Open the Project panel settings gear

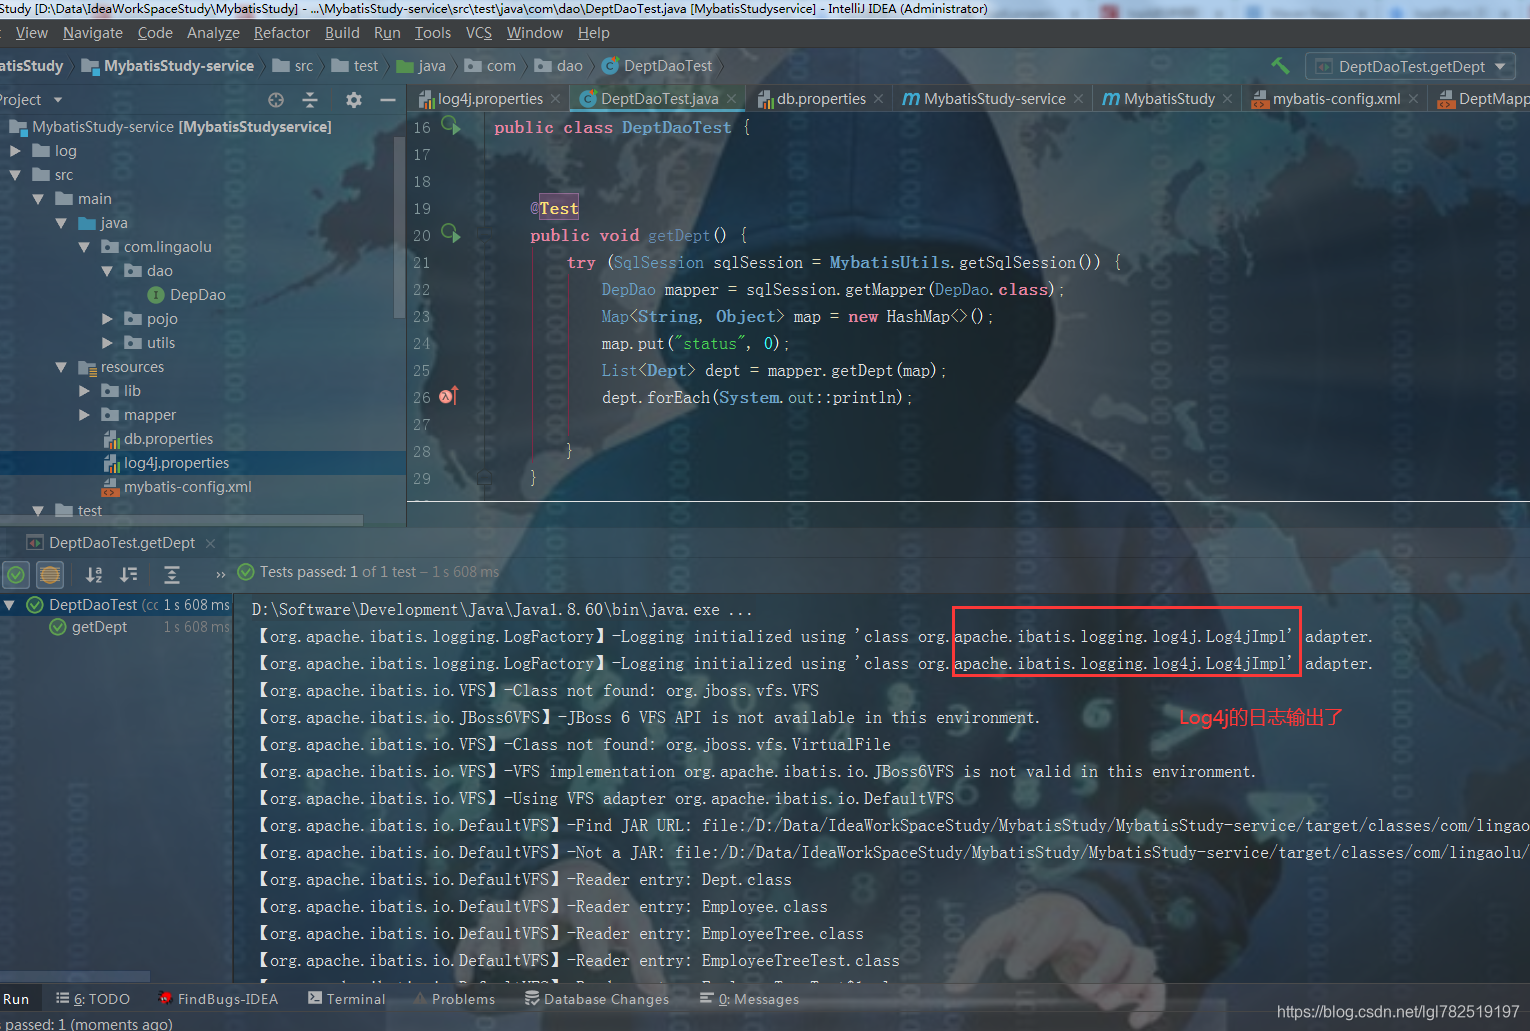coord(353,99)
